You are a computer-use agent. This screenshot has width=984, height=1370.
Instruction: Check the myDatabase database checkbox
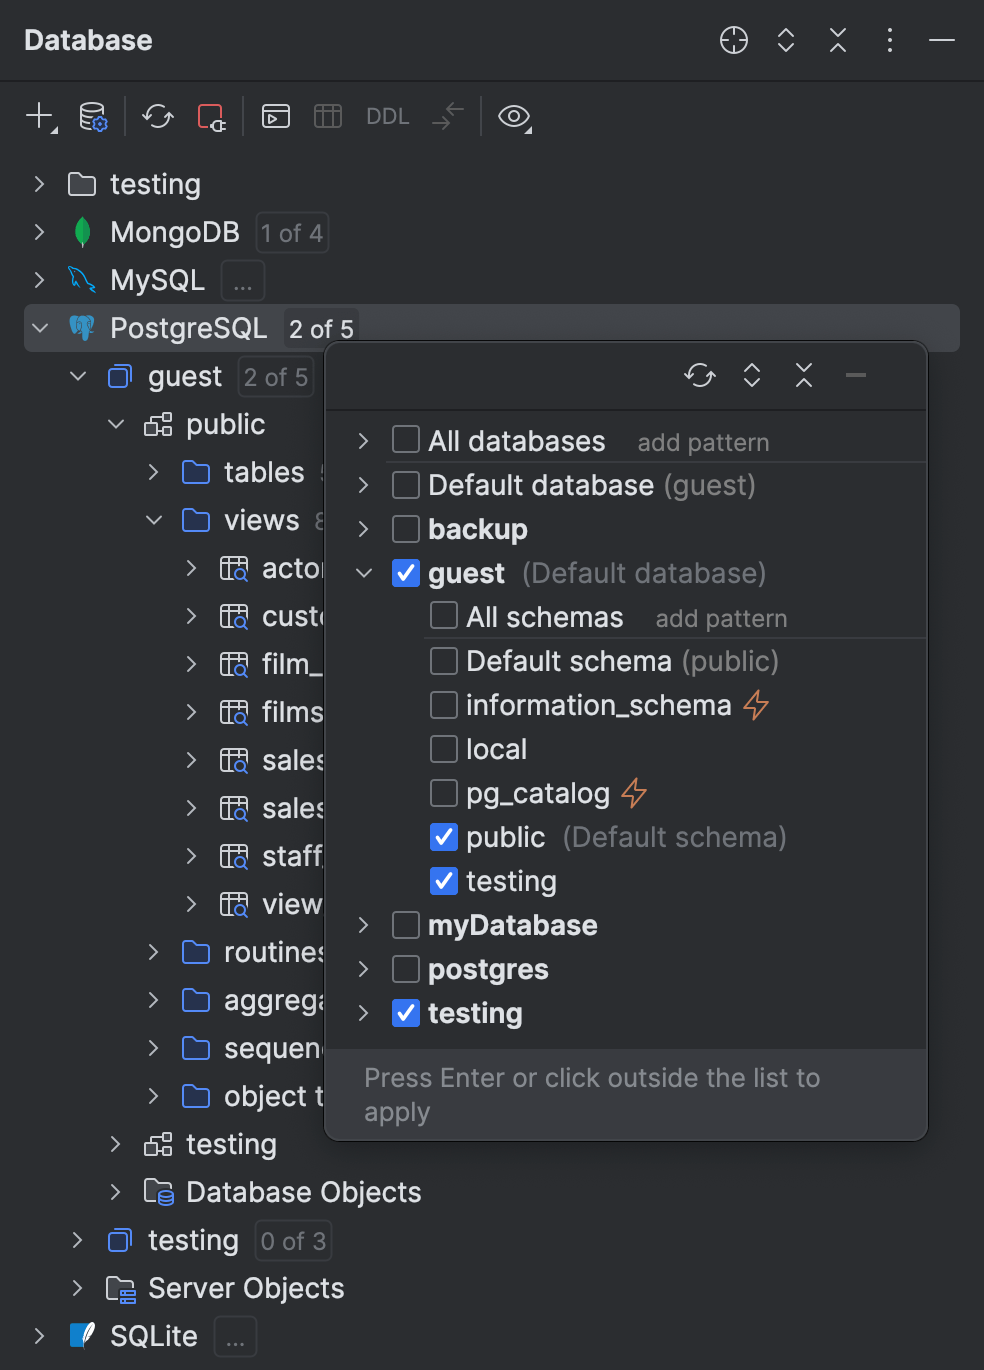[x=405, y=925]
